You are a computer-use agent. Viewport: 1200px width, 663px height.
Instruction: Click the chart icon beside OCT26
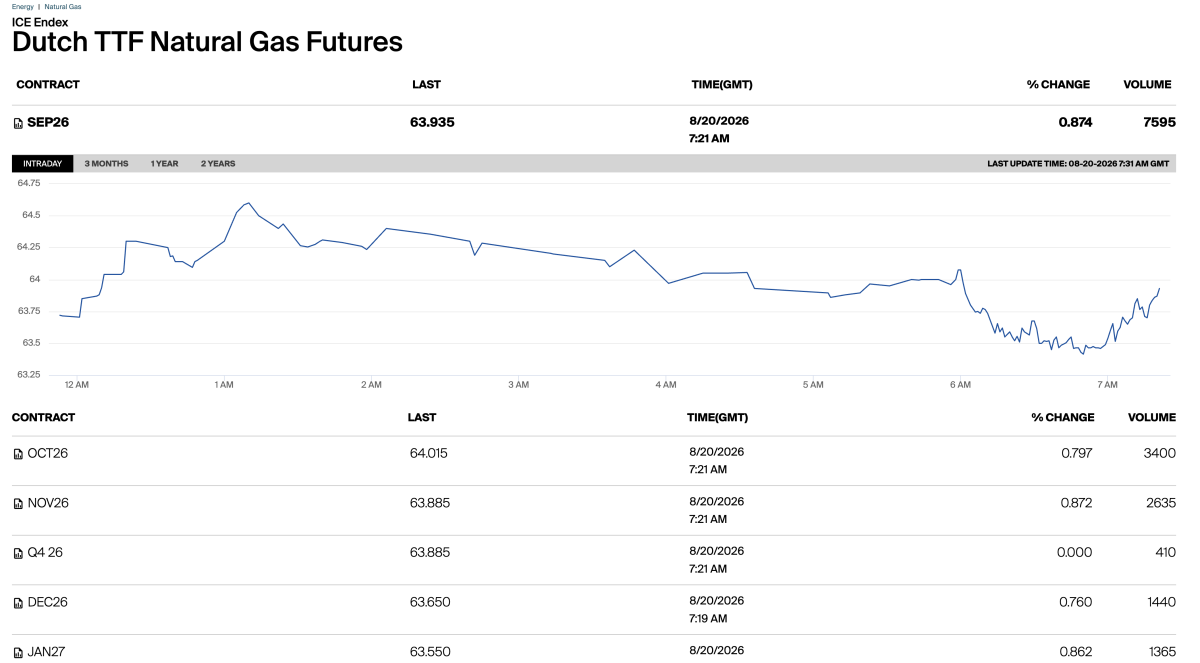tap(18, 454)
